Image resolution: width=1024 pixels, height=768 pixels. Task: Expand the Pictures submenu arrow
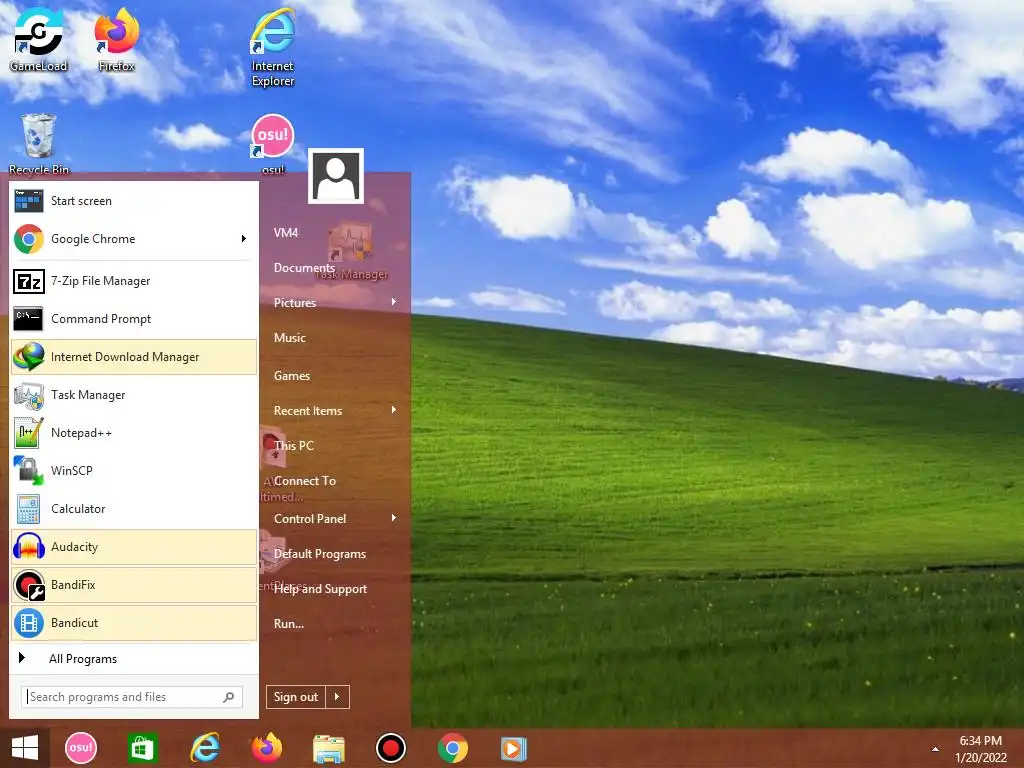(x=394, y=302)
